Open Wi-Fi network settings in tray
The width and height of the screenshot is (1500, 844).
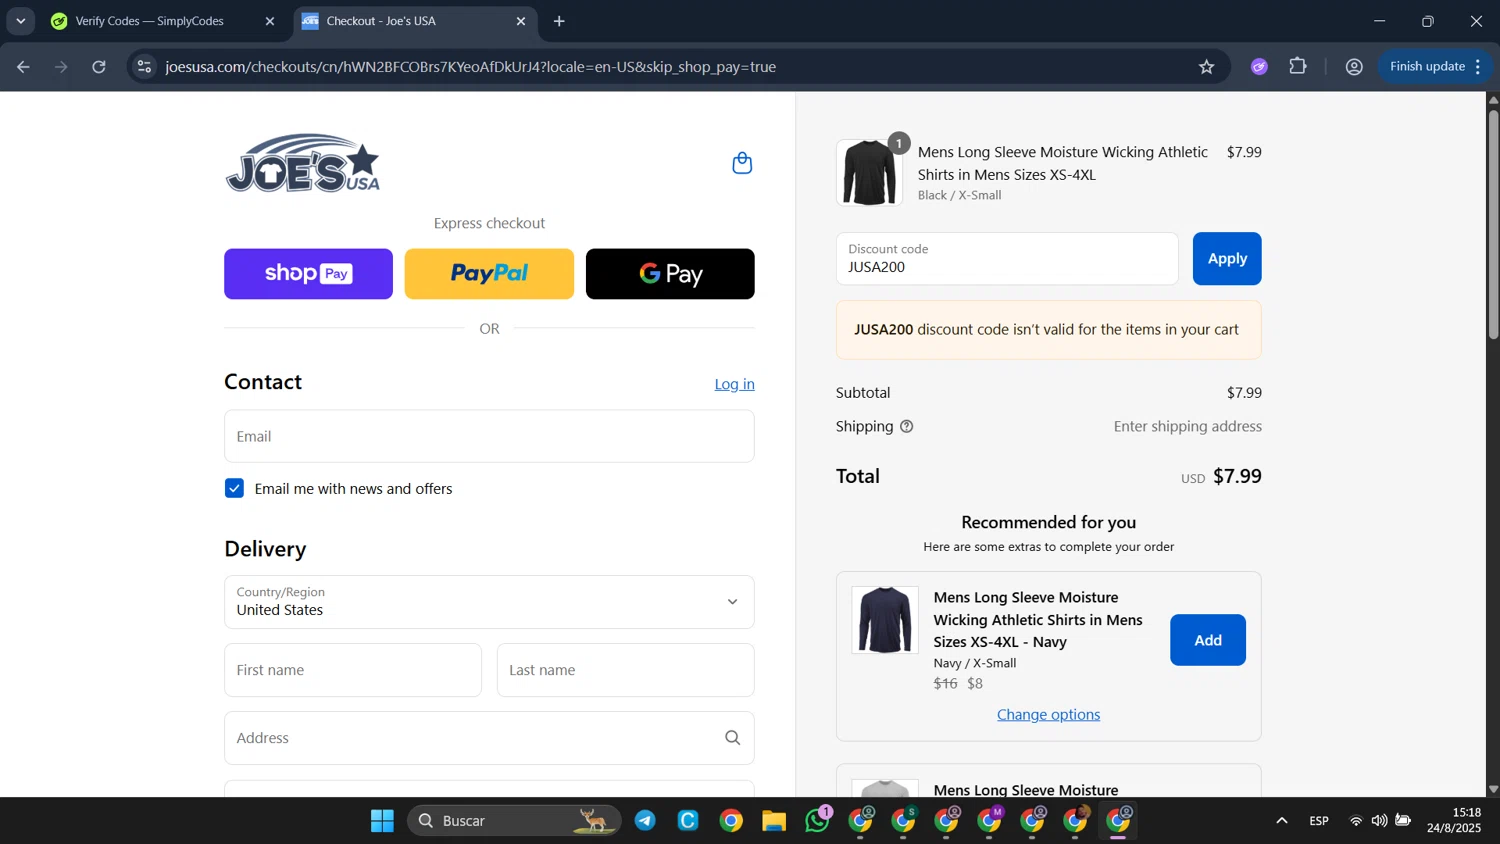(x=1356, y=821)
